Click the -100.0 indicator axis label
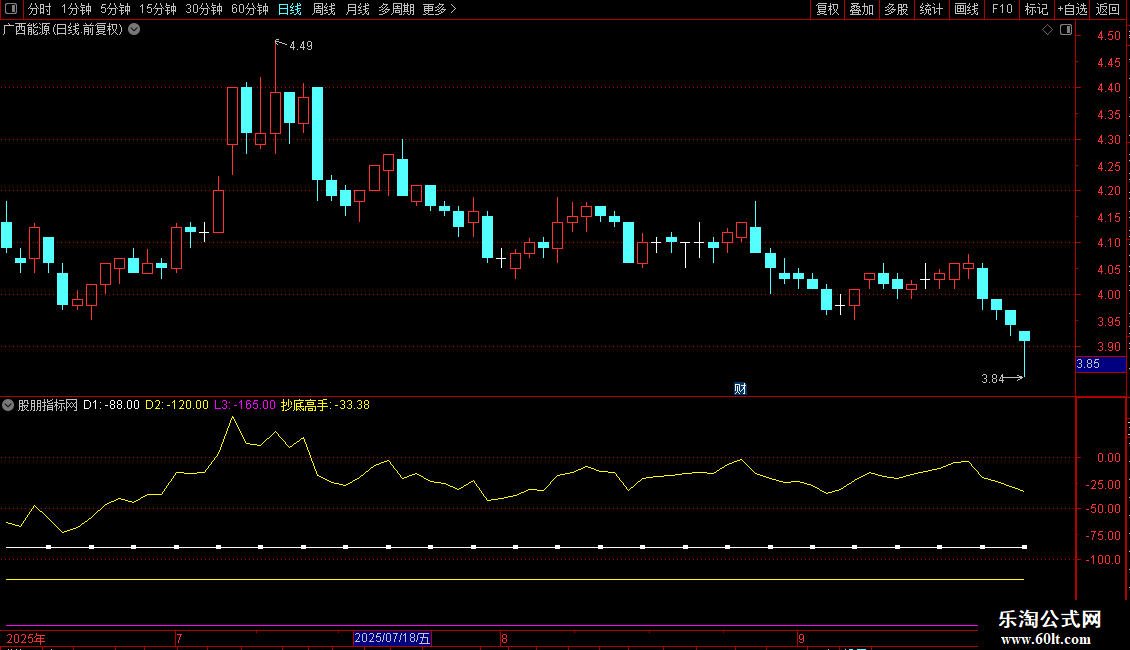The image size is (1130, 650). (x=1104, y=560)
